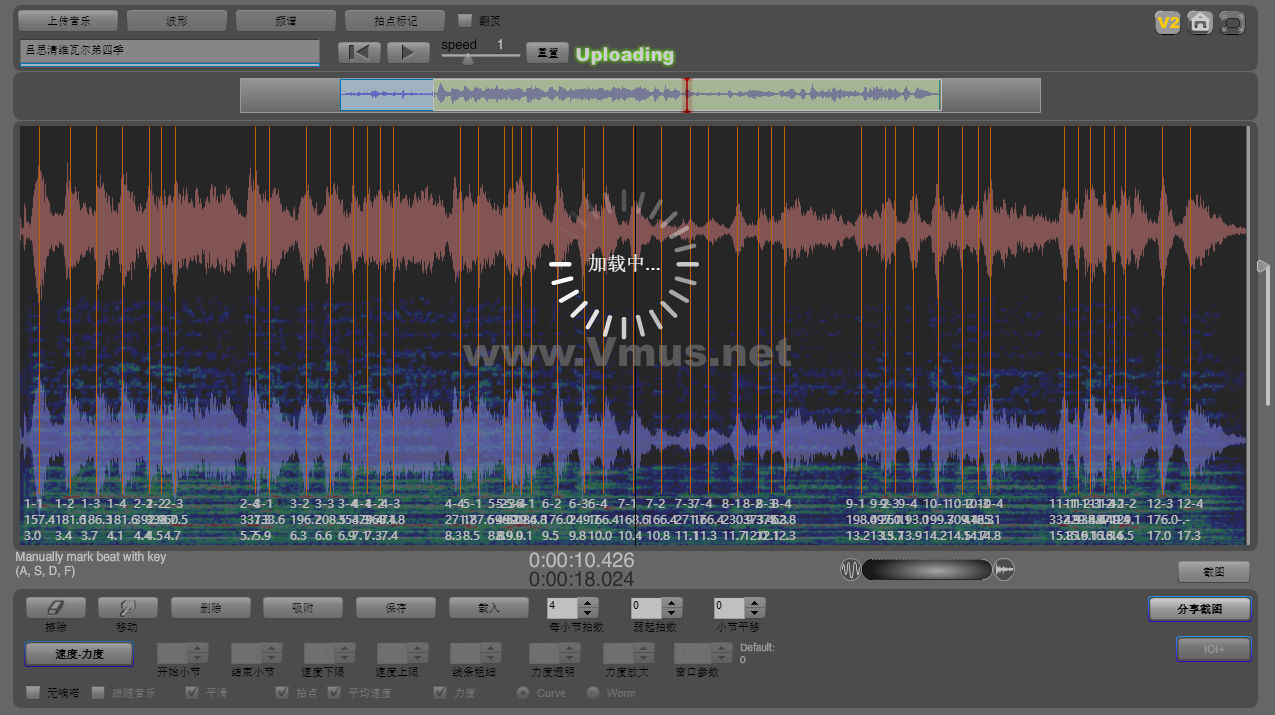Toggle the 无嘀嗒 checkbox
This screenshot has width=1275, height=715.
[33, 692]
